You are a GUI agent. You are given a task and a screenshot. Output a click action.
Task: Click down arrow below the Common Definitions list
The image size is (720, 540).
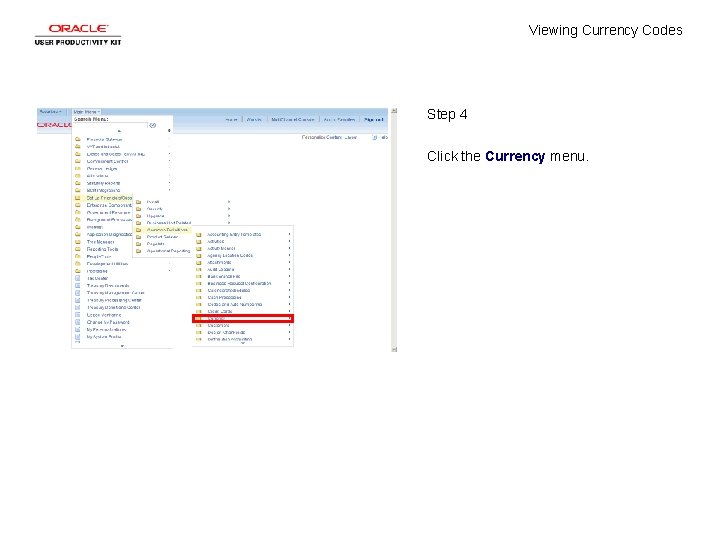(x=243, y=343)
